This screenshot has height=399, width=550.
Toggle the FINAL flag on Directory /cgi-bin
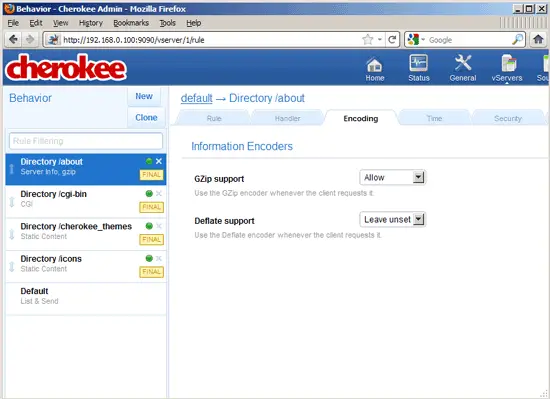152,207
